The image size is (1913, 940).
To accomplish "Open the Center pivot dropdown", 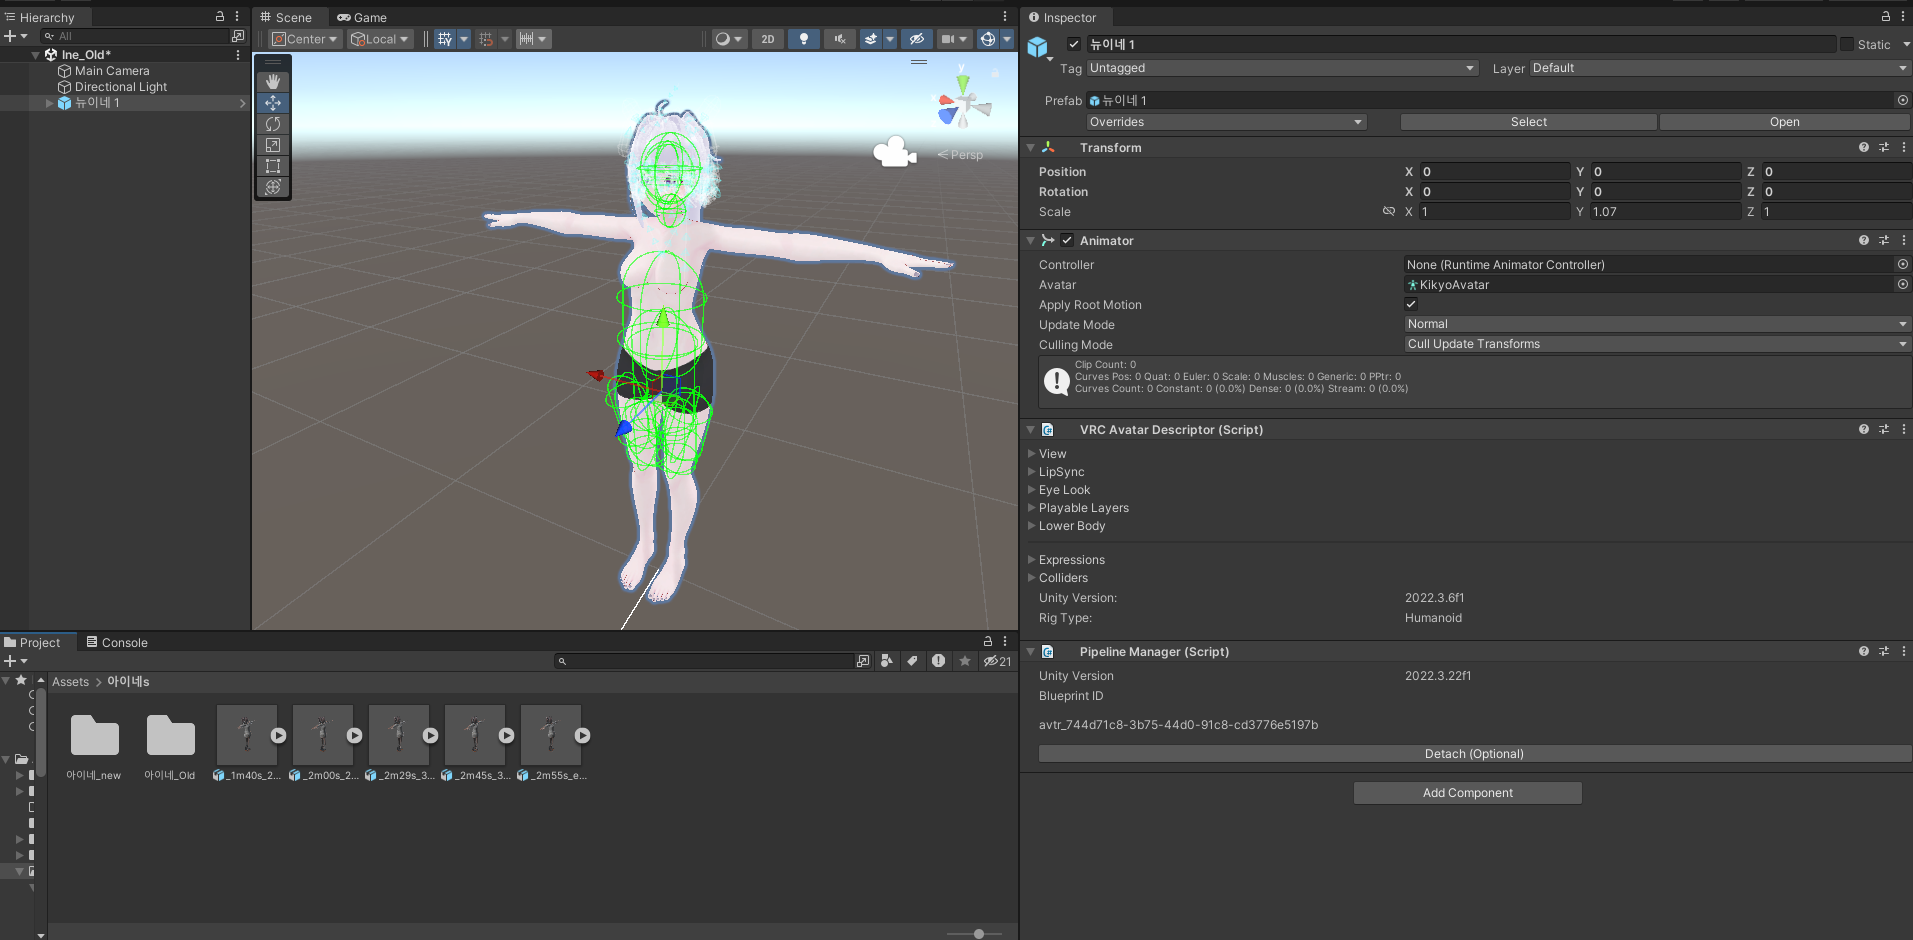I will 305,39.
